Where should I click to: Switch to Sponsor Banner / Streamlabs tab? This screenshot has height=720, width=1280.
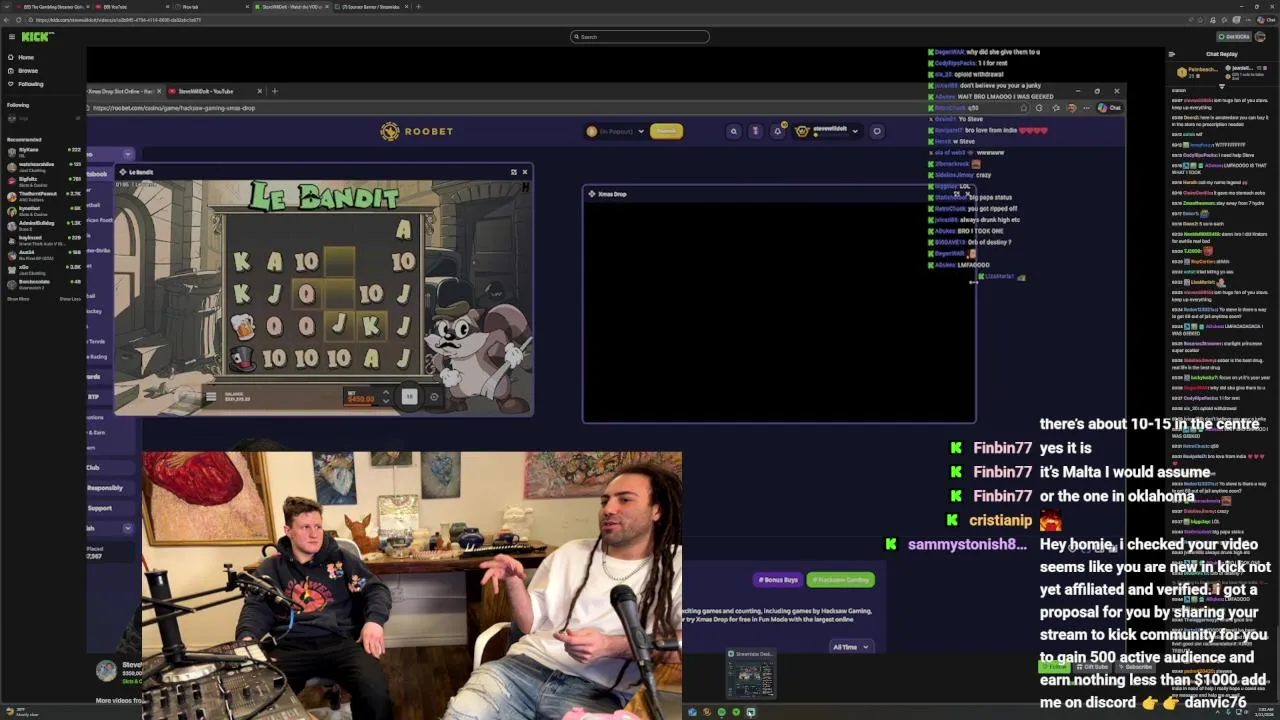[371, 7]
